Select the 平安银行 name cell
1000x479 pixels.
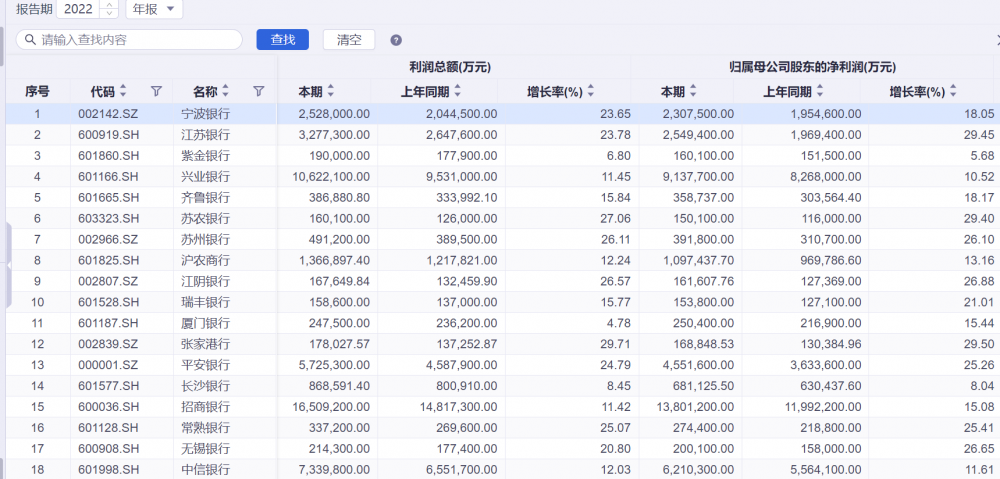(x=205, y=365)
